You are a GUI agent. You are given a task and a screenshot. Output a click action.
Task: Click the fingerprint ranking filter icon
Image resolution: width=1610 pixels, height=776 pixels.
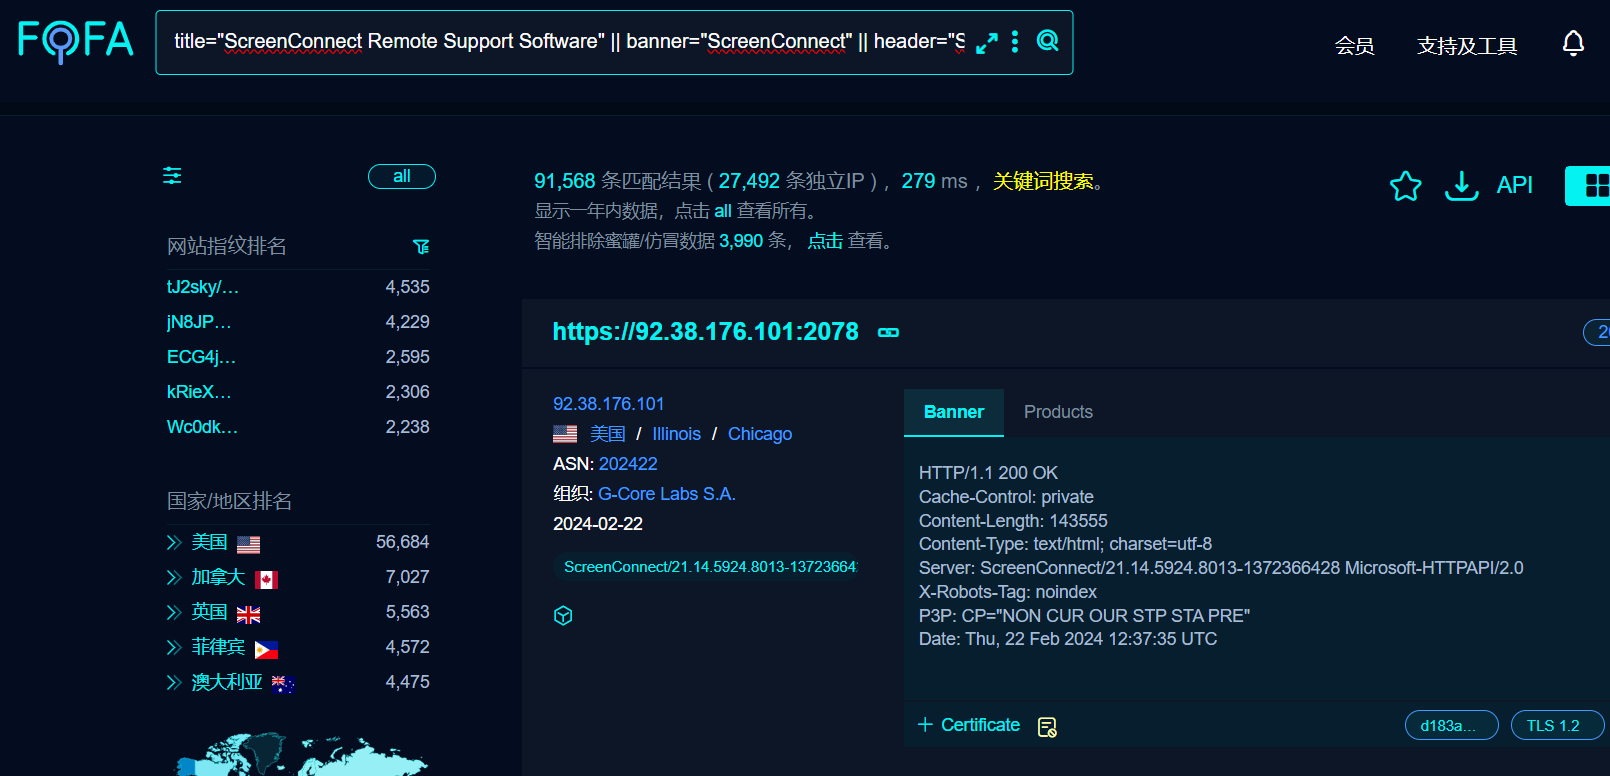pyautogui.click(x=421, y=246)
